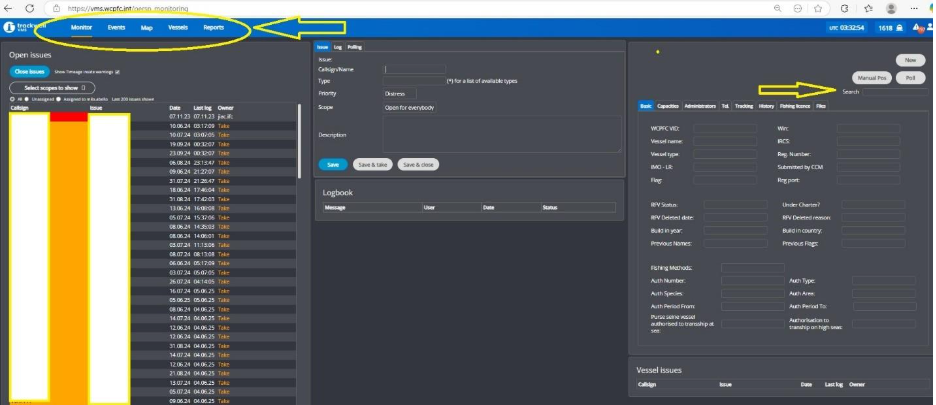
Task: Open the favorites list icon
Action: pyautogui.click(x=869, y=8)
